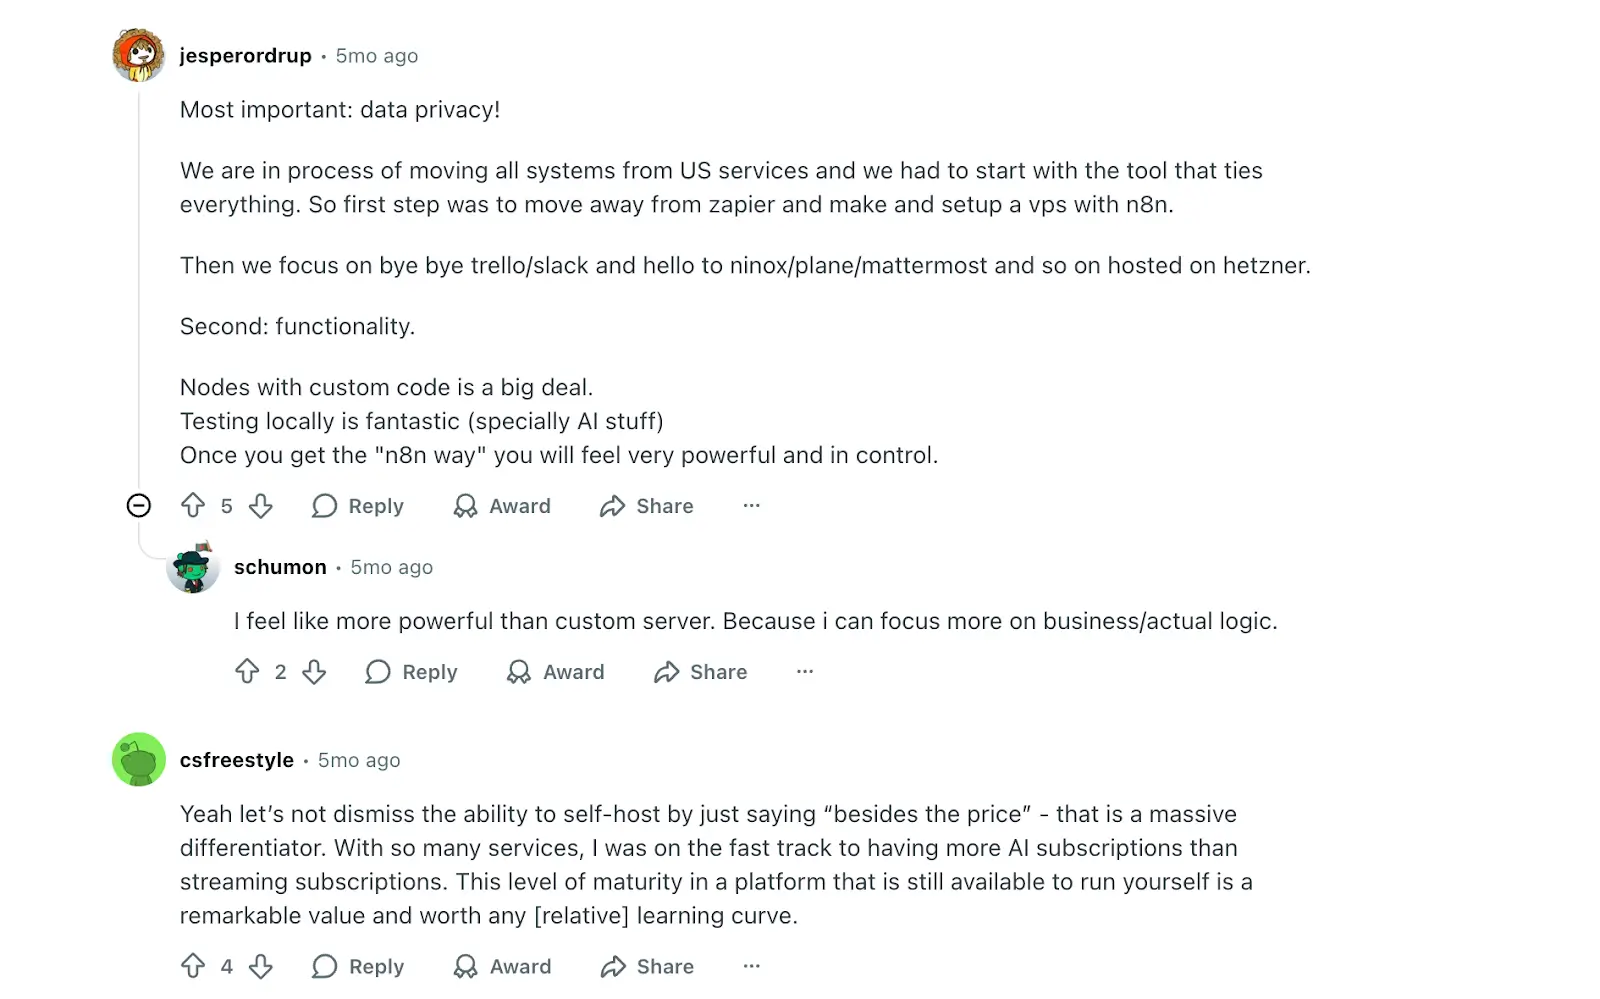Reply to jesperordrup's comment

coord(358,506)
